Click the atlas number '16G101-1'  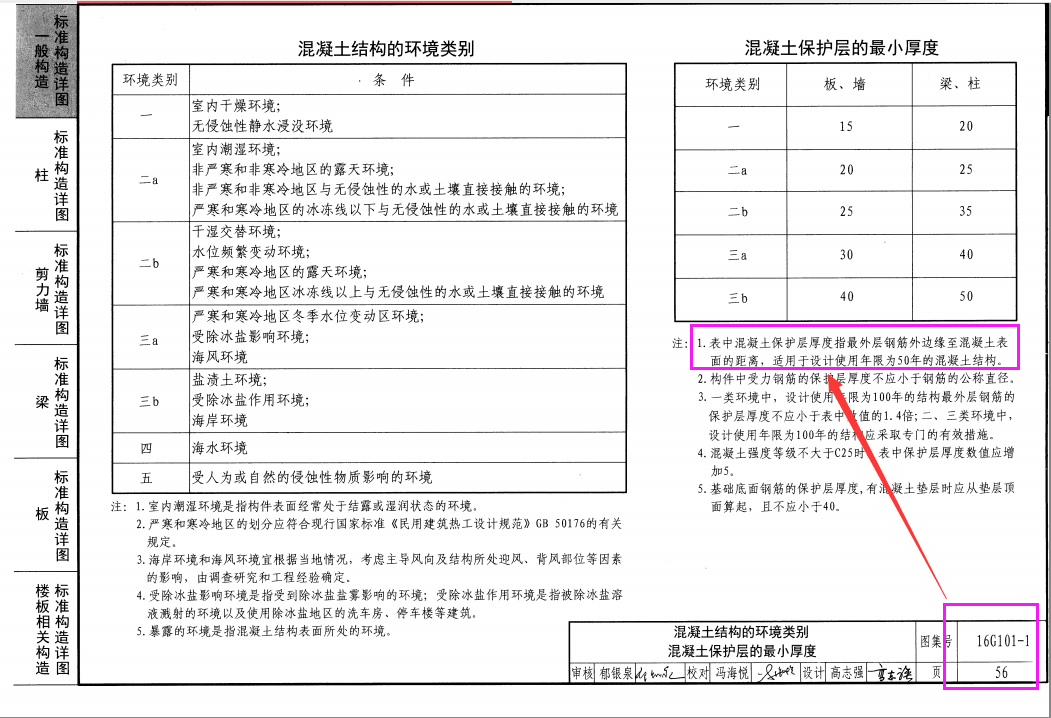pyautogui.click(x=1003, y=641)
